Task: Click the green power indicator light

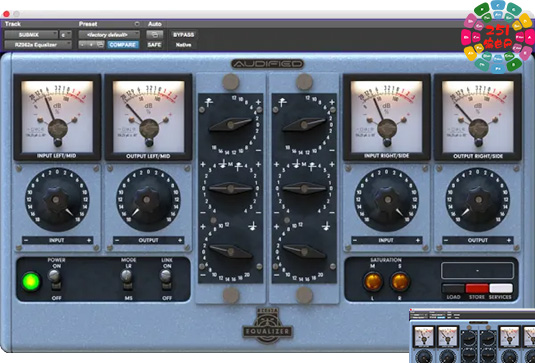Action: tap(31, 281)
